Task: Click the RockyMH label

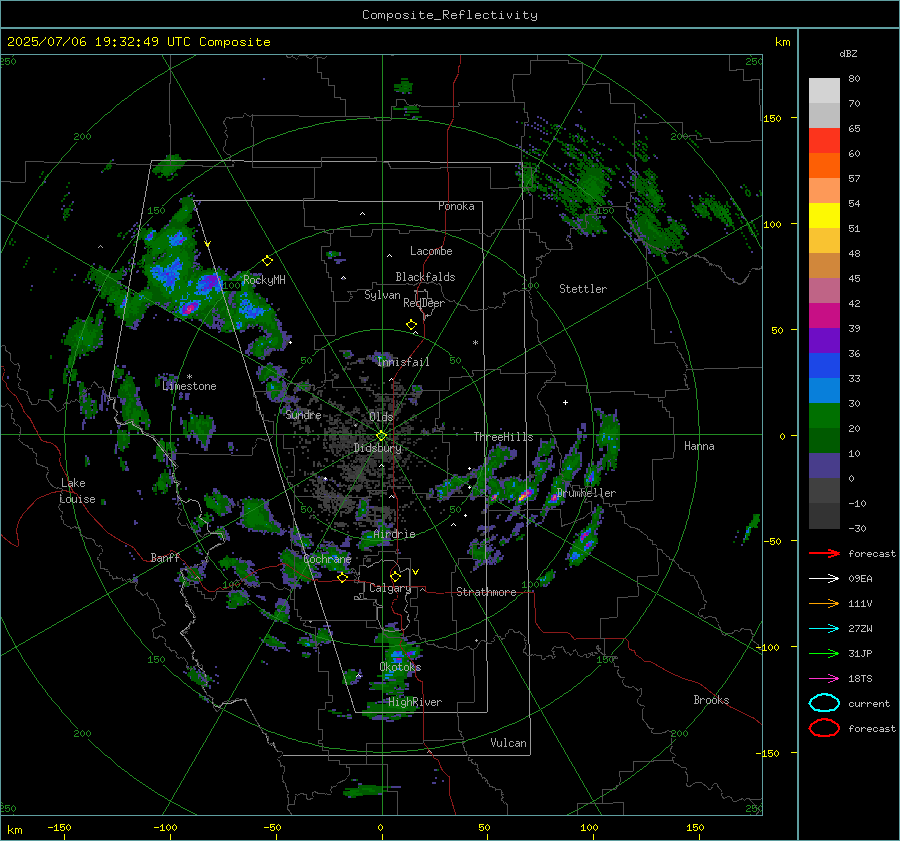Action: [264, 280]
